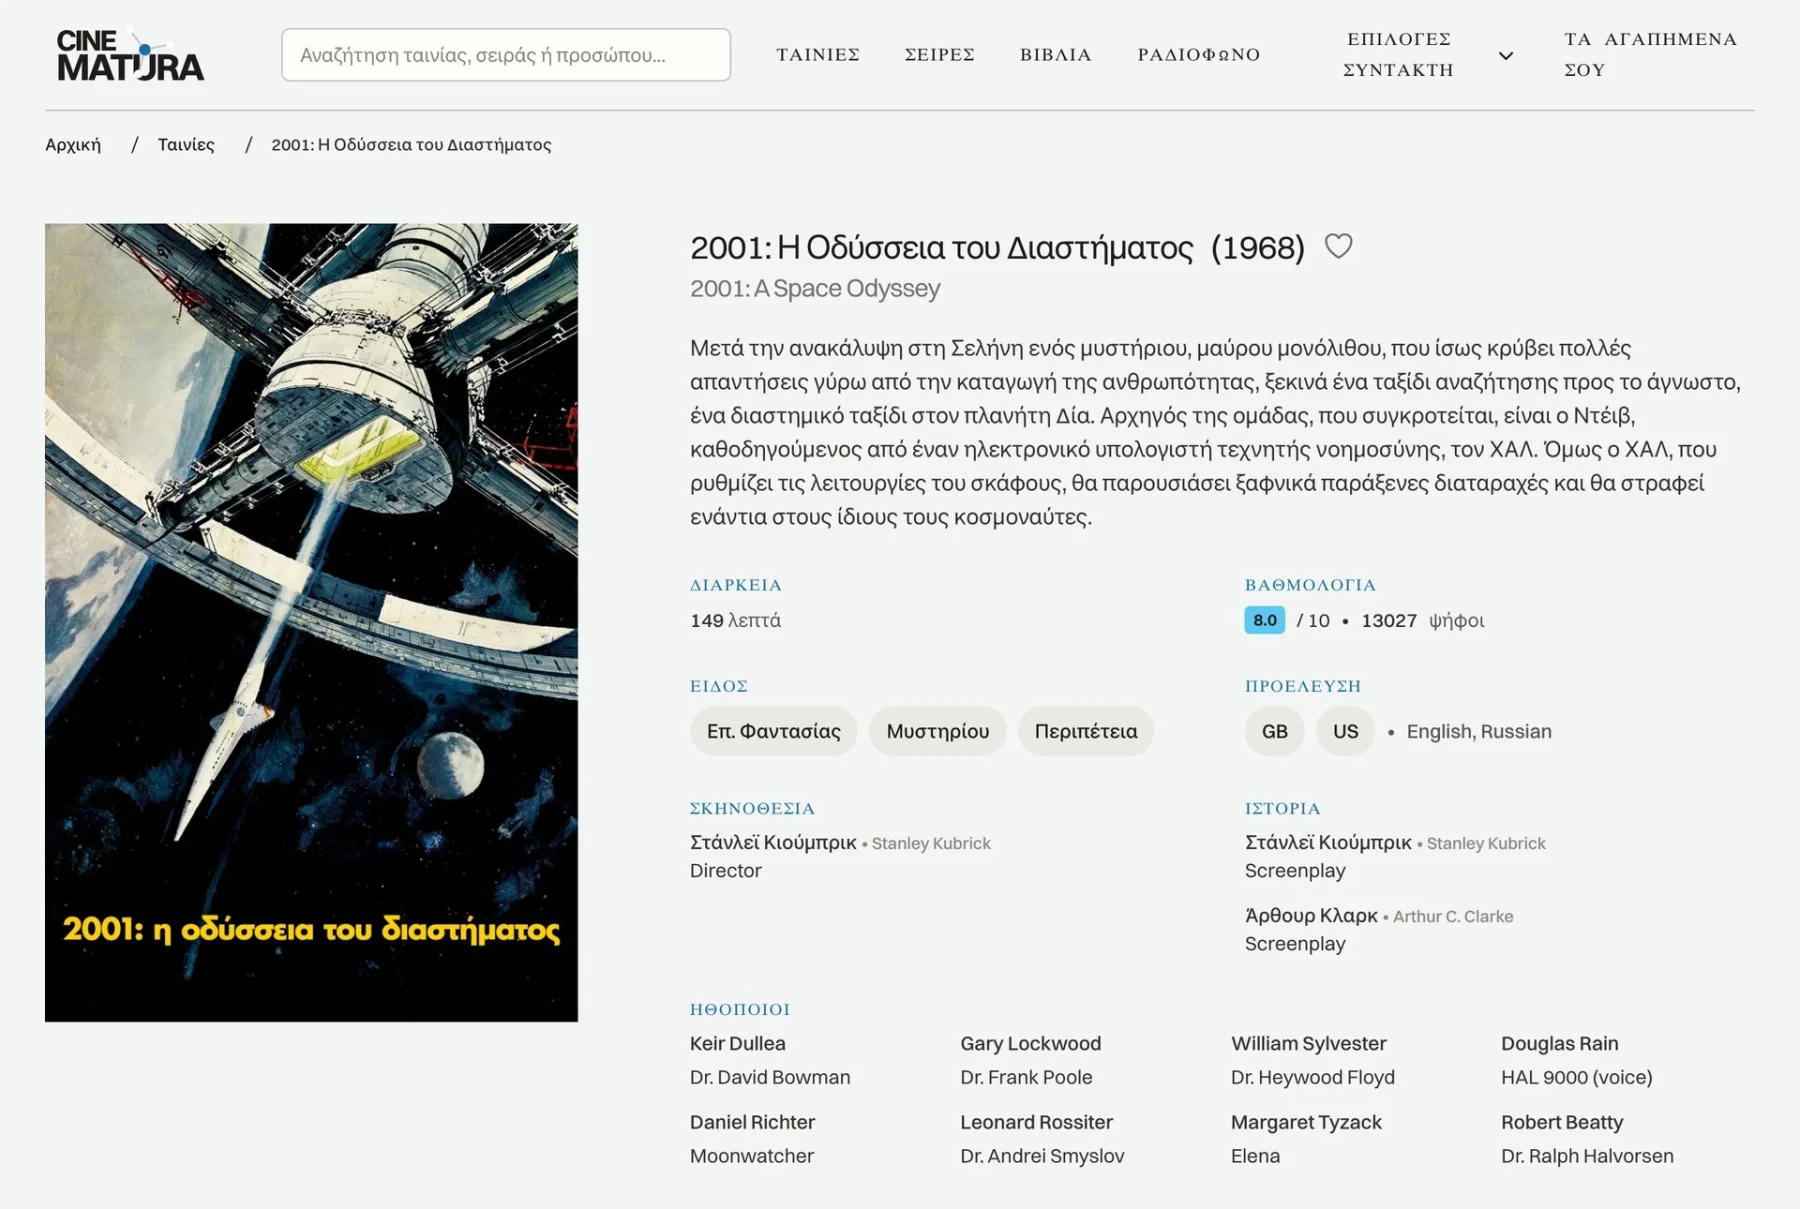The image size is (1800, 1209).
Task: Open actor William Sylvester
Action: click(x=1309, y=1043)
